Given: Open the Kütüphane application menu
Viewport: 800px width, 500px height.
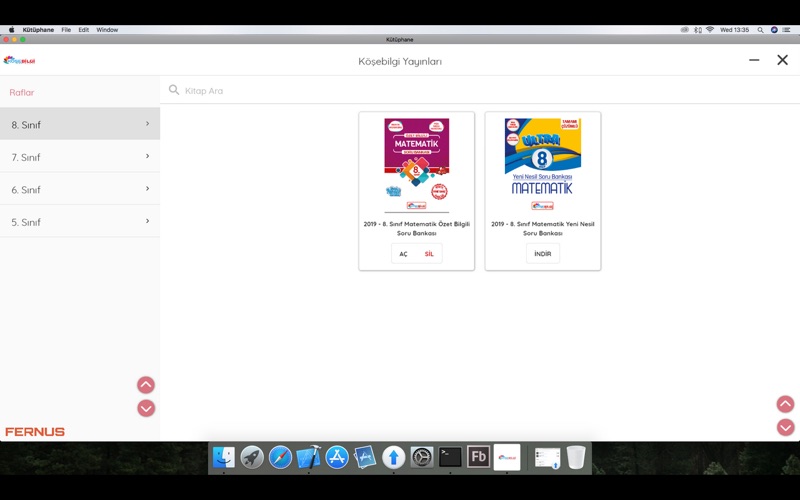Looking at the screenshot, I should [x=38, y=30].
